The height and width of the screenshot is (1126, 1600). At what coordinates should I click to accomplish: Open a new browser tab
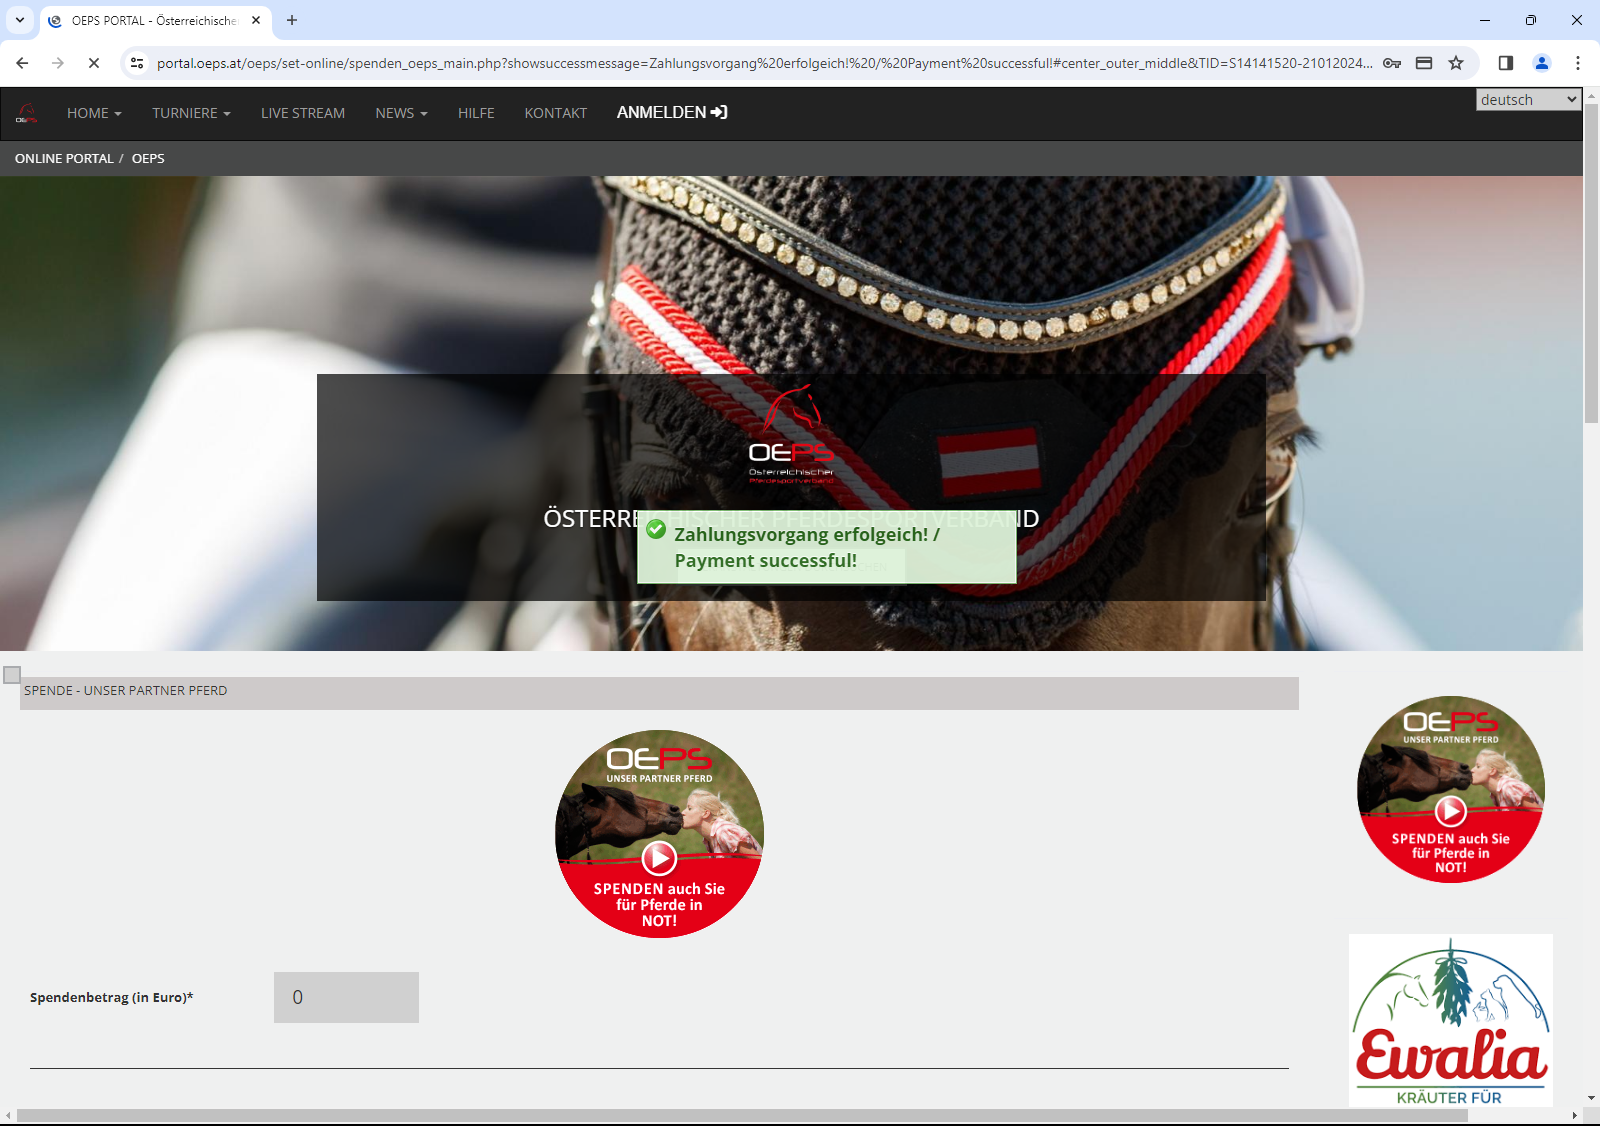pyautogui.click(x=292, y=20)
